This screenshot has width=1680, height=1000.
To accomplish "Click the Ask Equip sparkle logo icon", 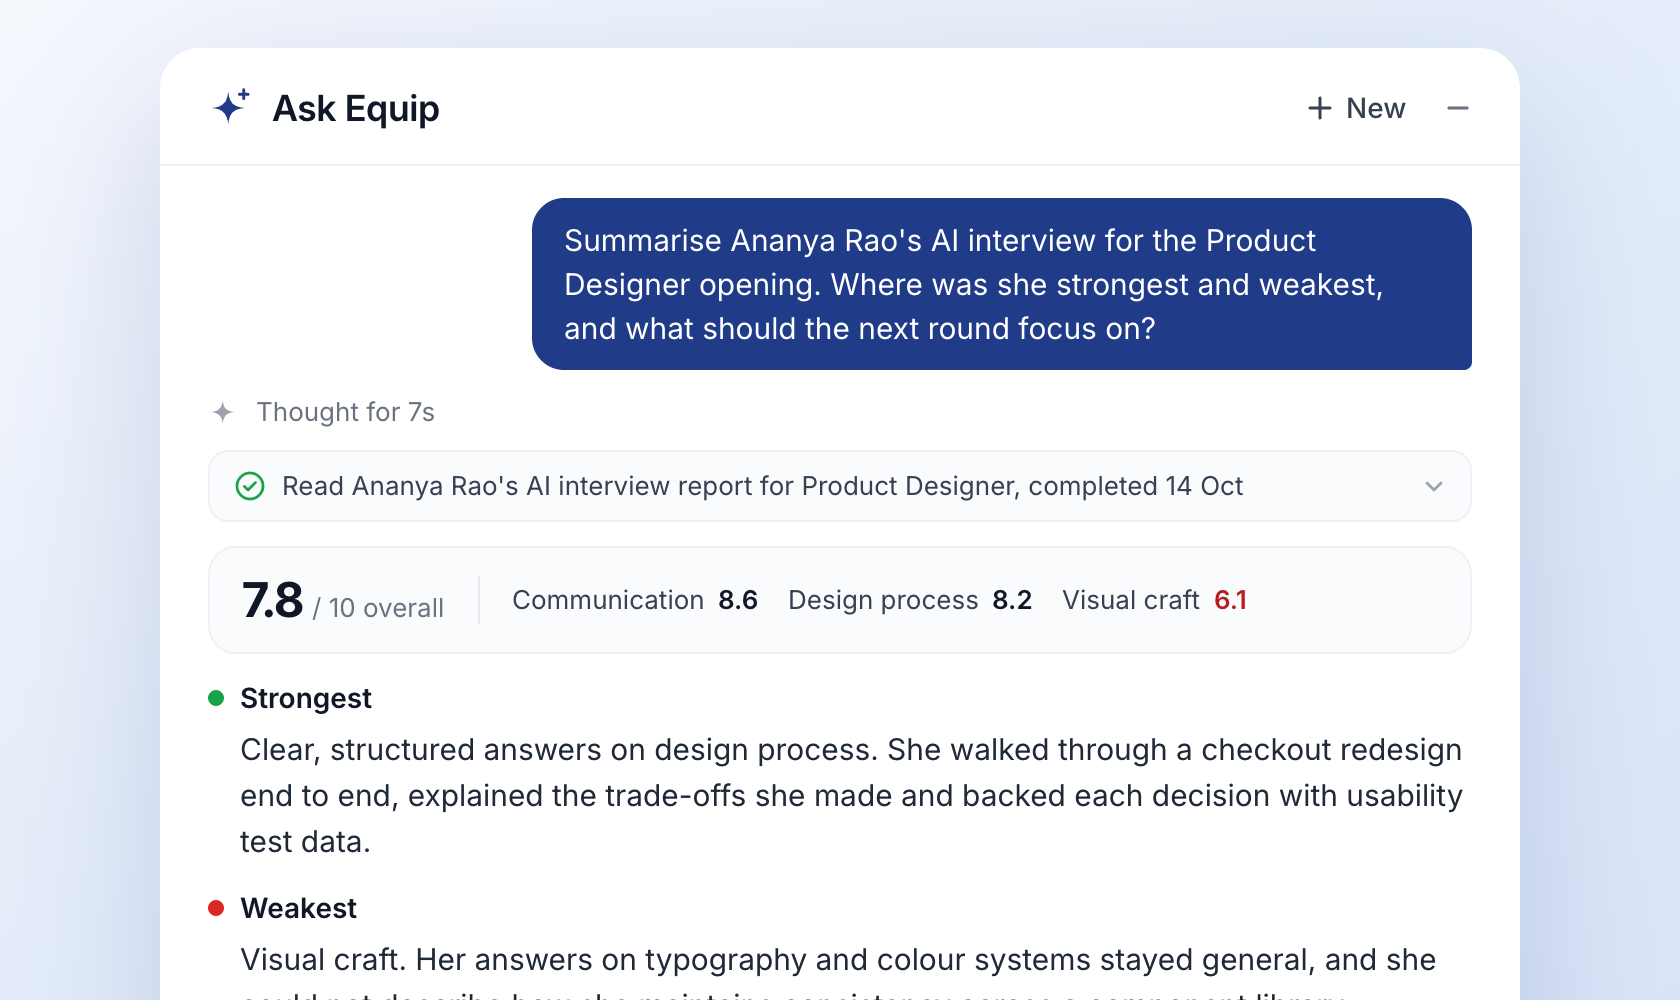I will click(231, 106).
